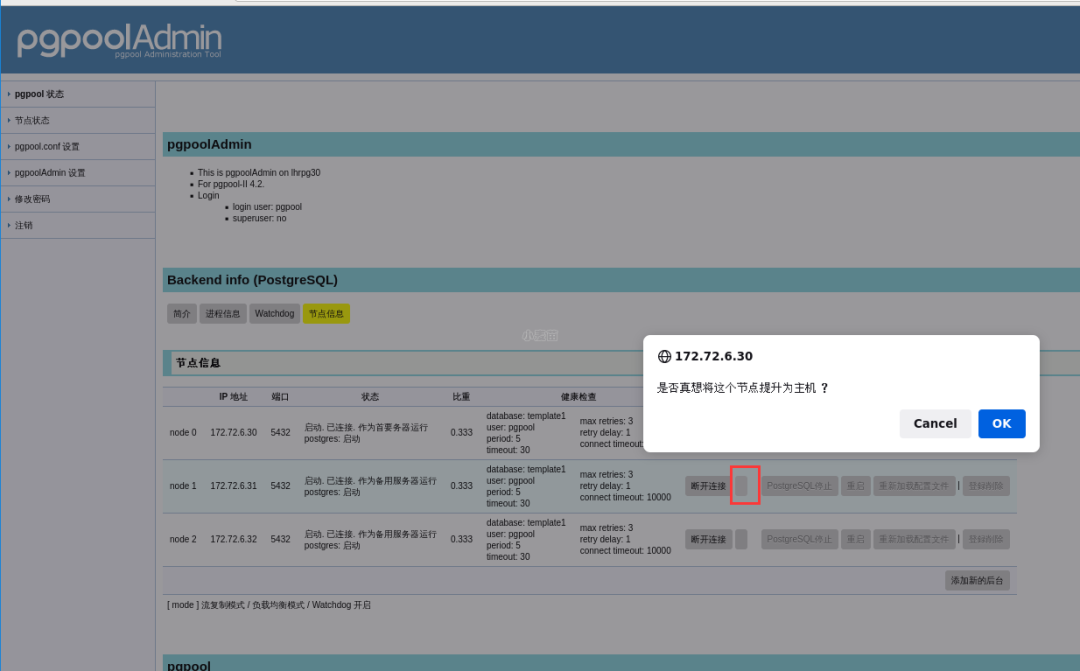The image size is (1080, 671).
Task: Click the 'superuser: no' text
Action: [x=259, y=218]
